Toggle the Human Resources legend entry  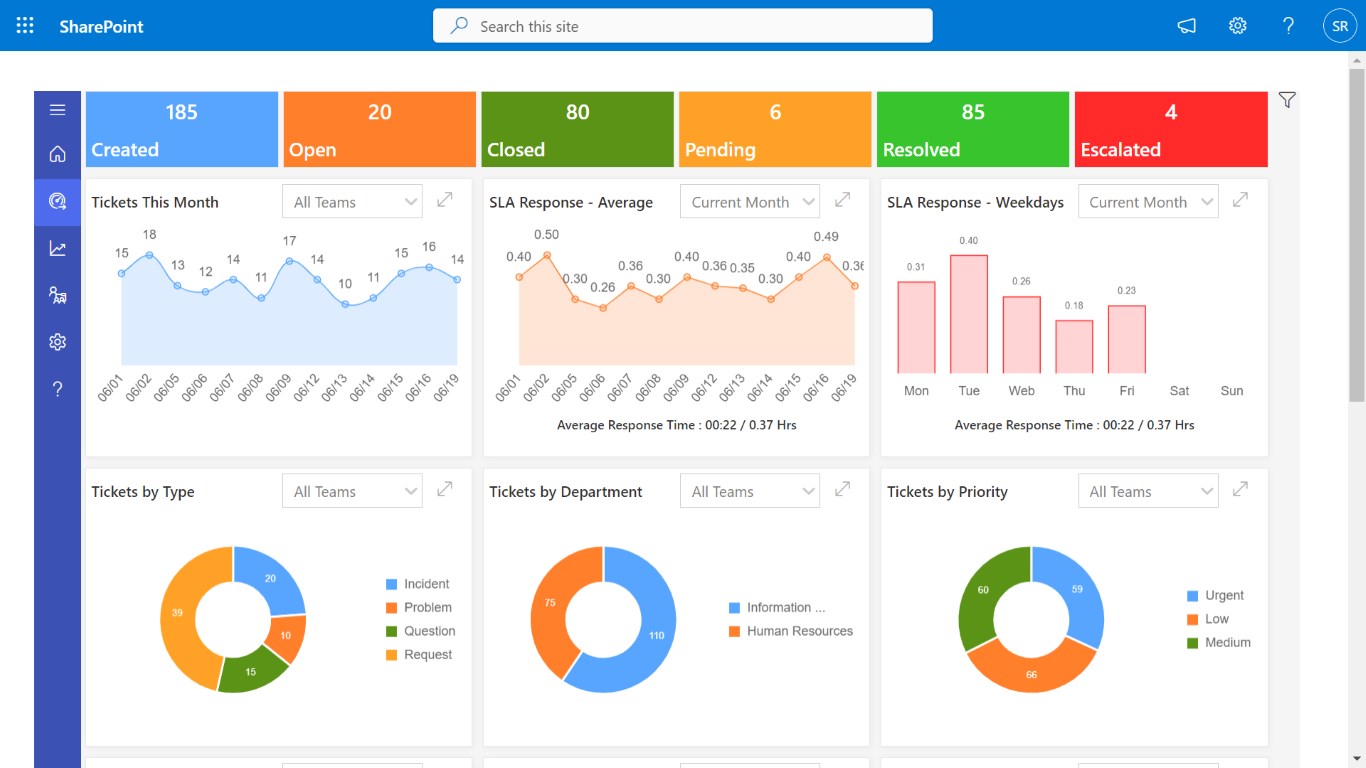pos(791,631)
